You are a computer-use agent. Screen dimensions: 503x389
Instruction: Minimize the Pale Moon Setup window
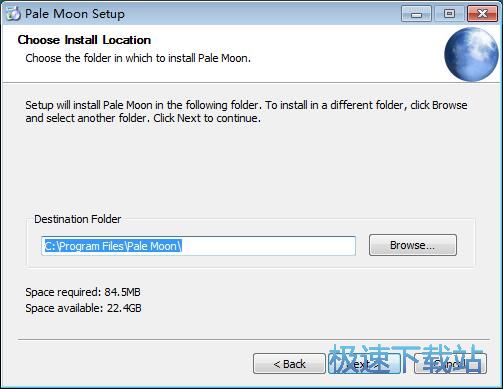click(416, 14)
